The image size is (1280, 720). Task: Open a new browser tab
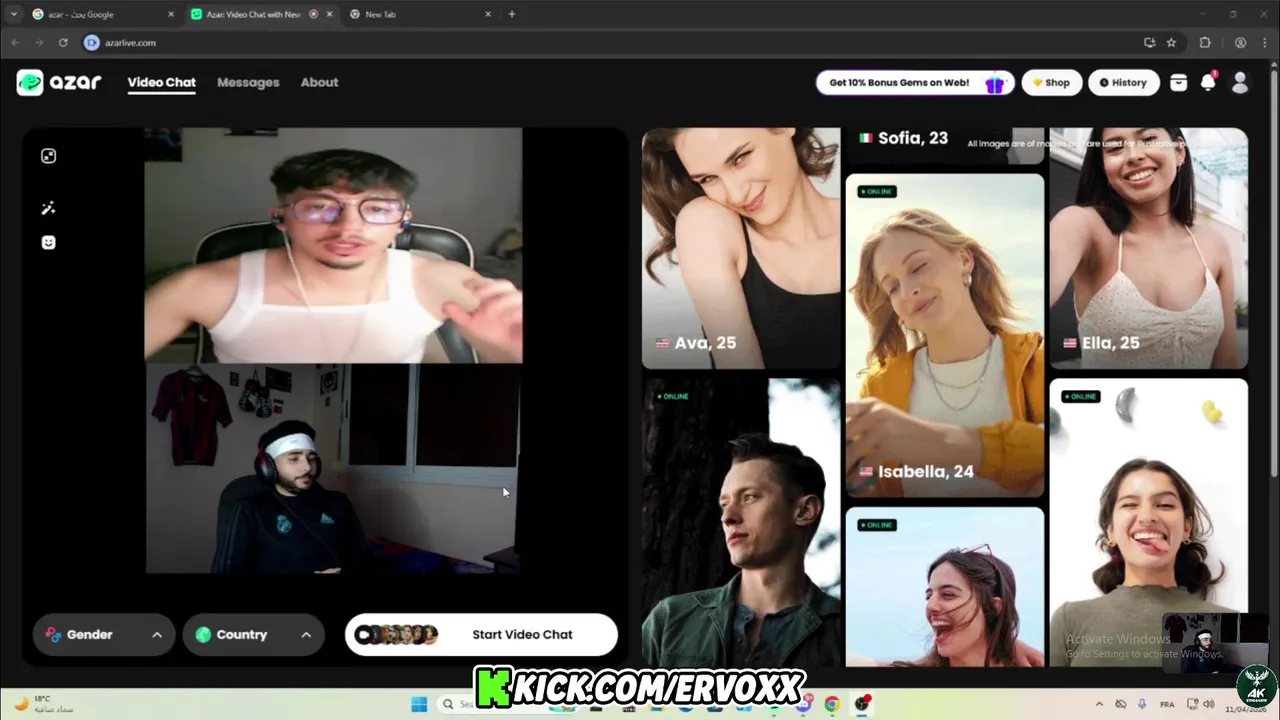512,14
